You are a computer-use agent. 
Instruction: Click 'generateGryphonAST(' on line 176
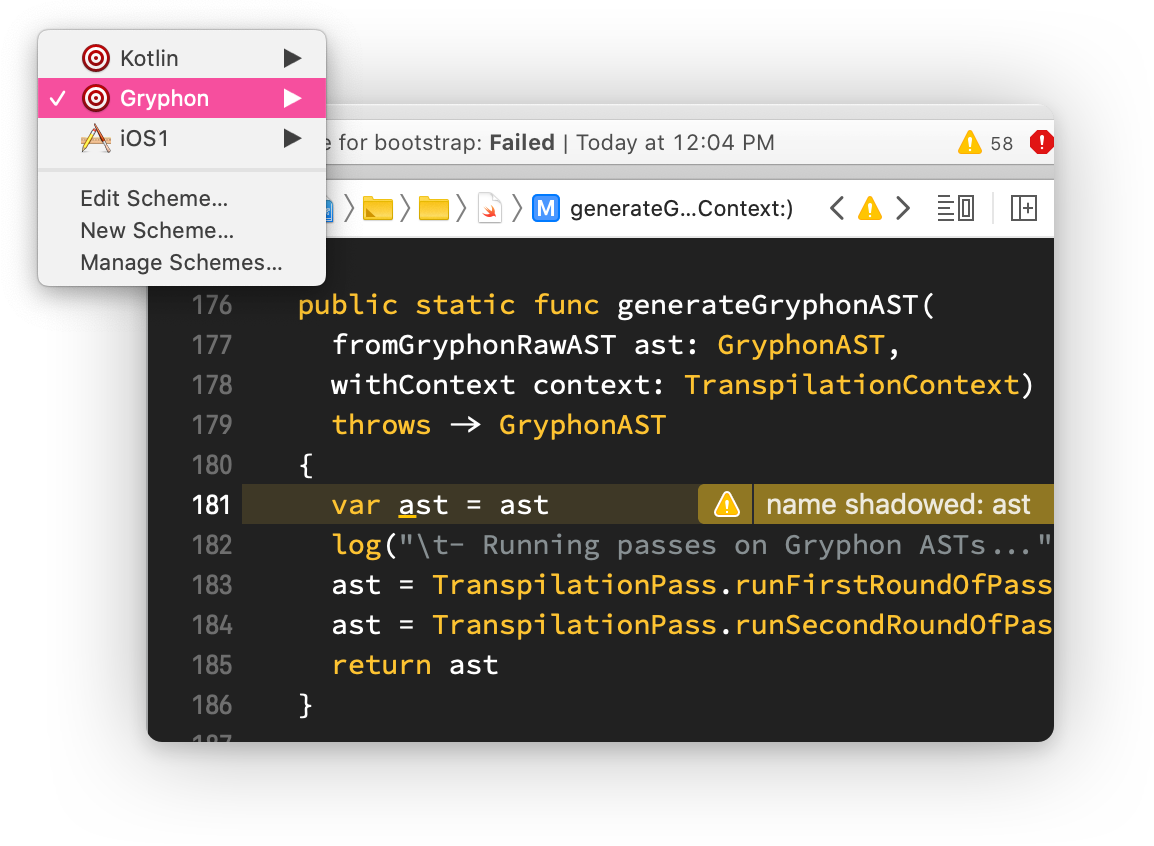point(776,305)
